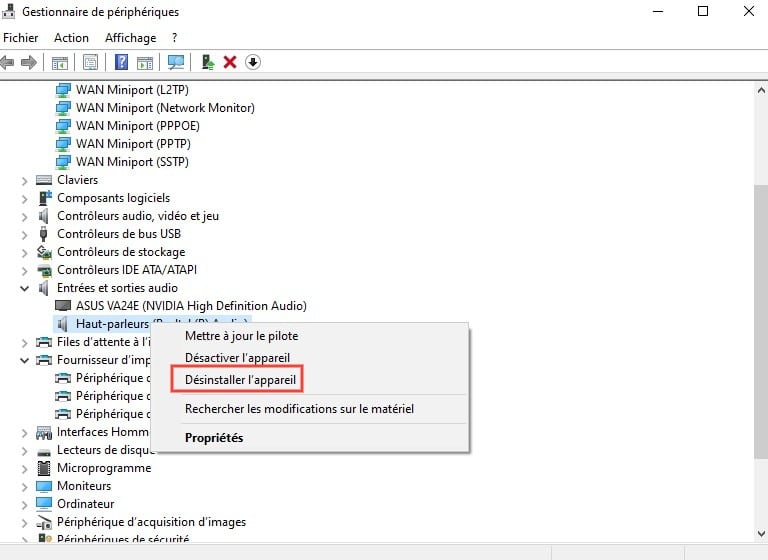Viewport: 768px width, 560px height.
Task: Choose Désactiver l'appareil in context menu
Action: click(x=238, y=358)
